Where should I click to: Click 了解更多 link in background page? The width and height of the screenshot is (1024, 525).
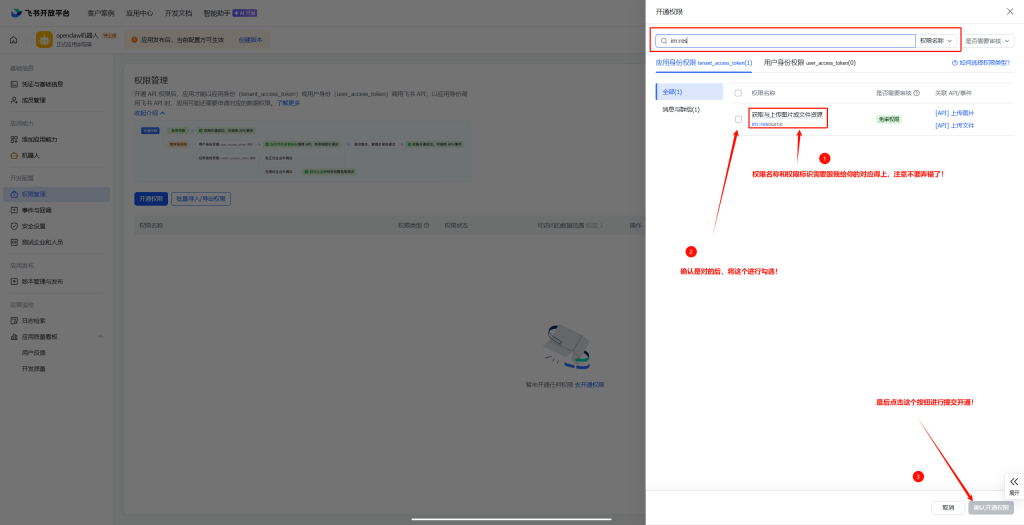pos(288,103)
